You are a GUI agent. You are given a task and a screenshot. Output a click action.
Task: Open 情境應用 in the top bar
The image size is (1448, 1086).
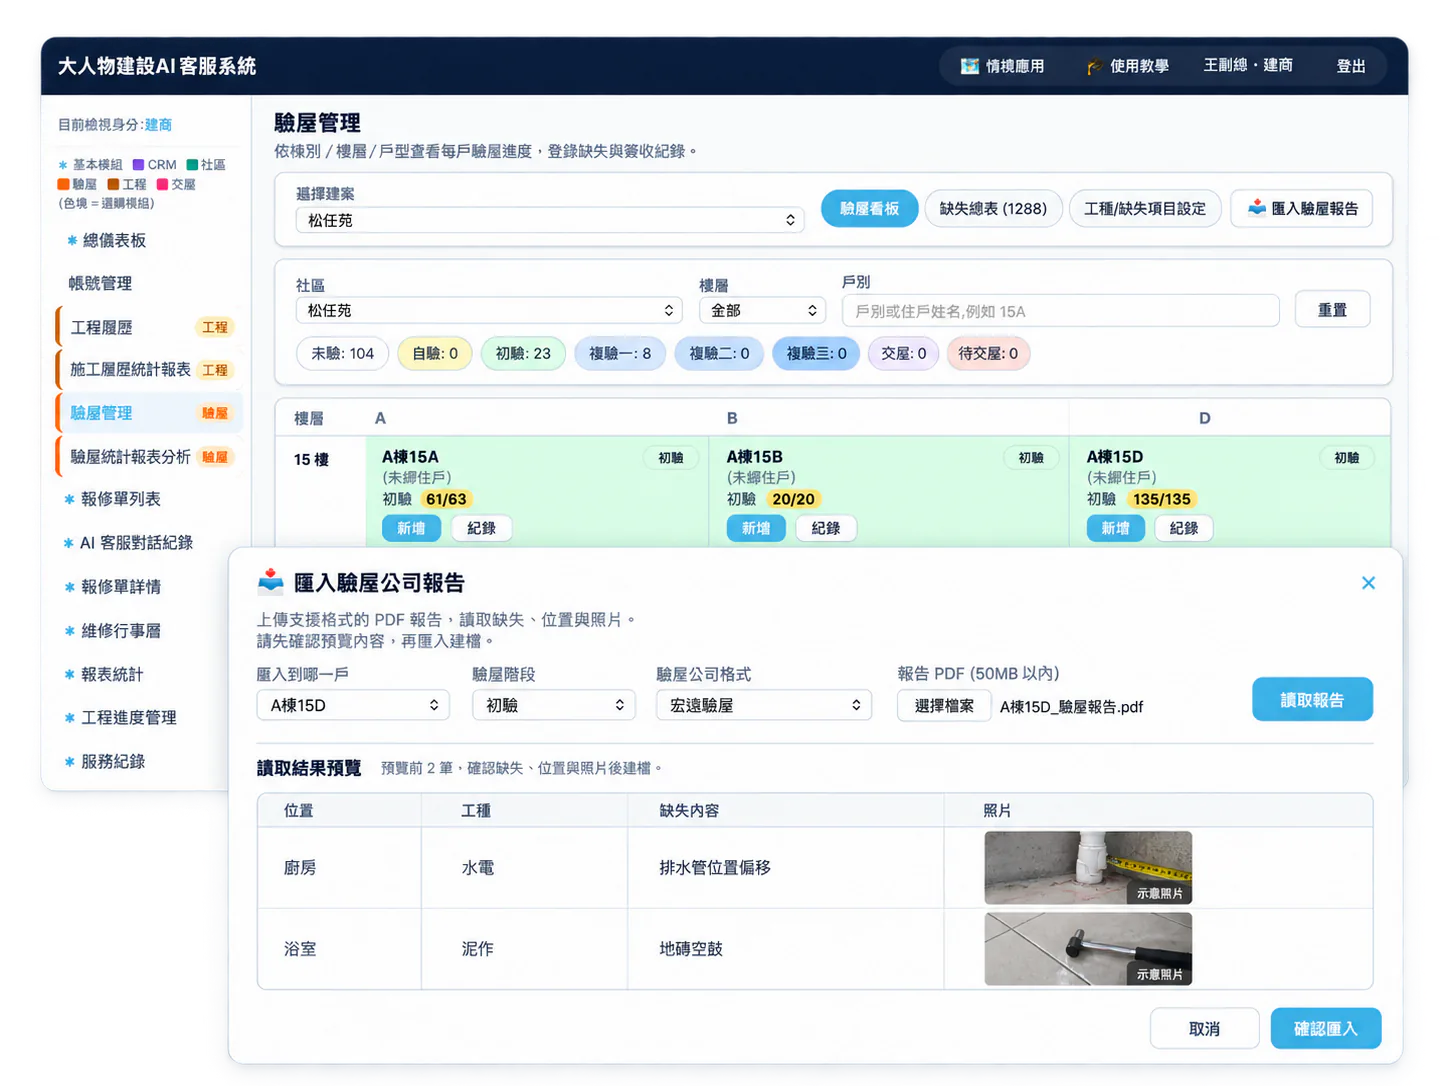tap(1002, 66)
